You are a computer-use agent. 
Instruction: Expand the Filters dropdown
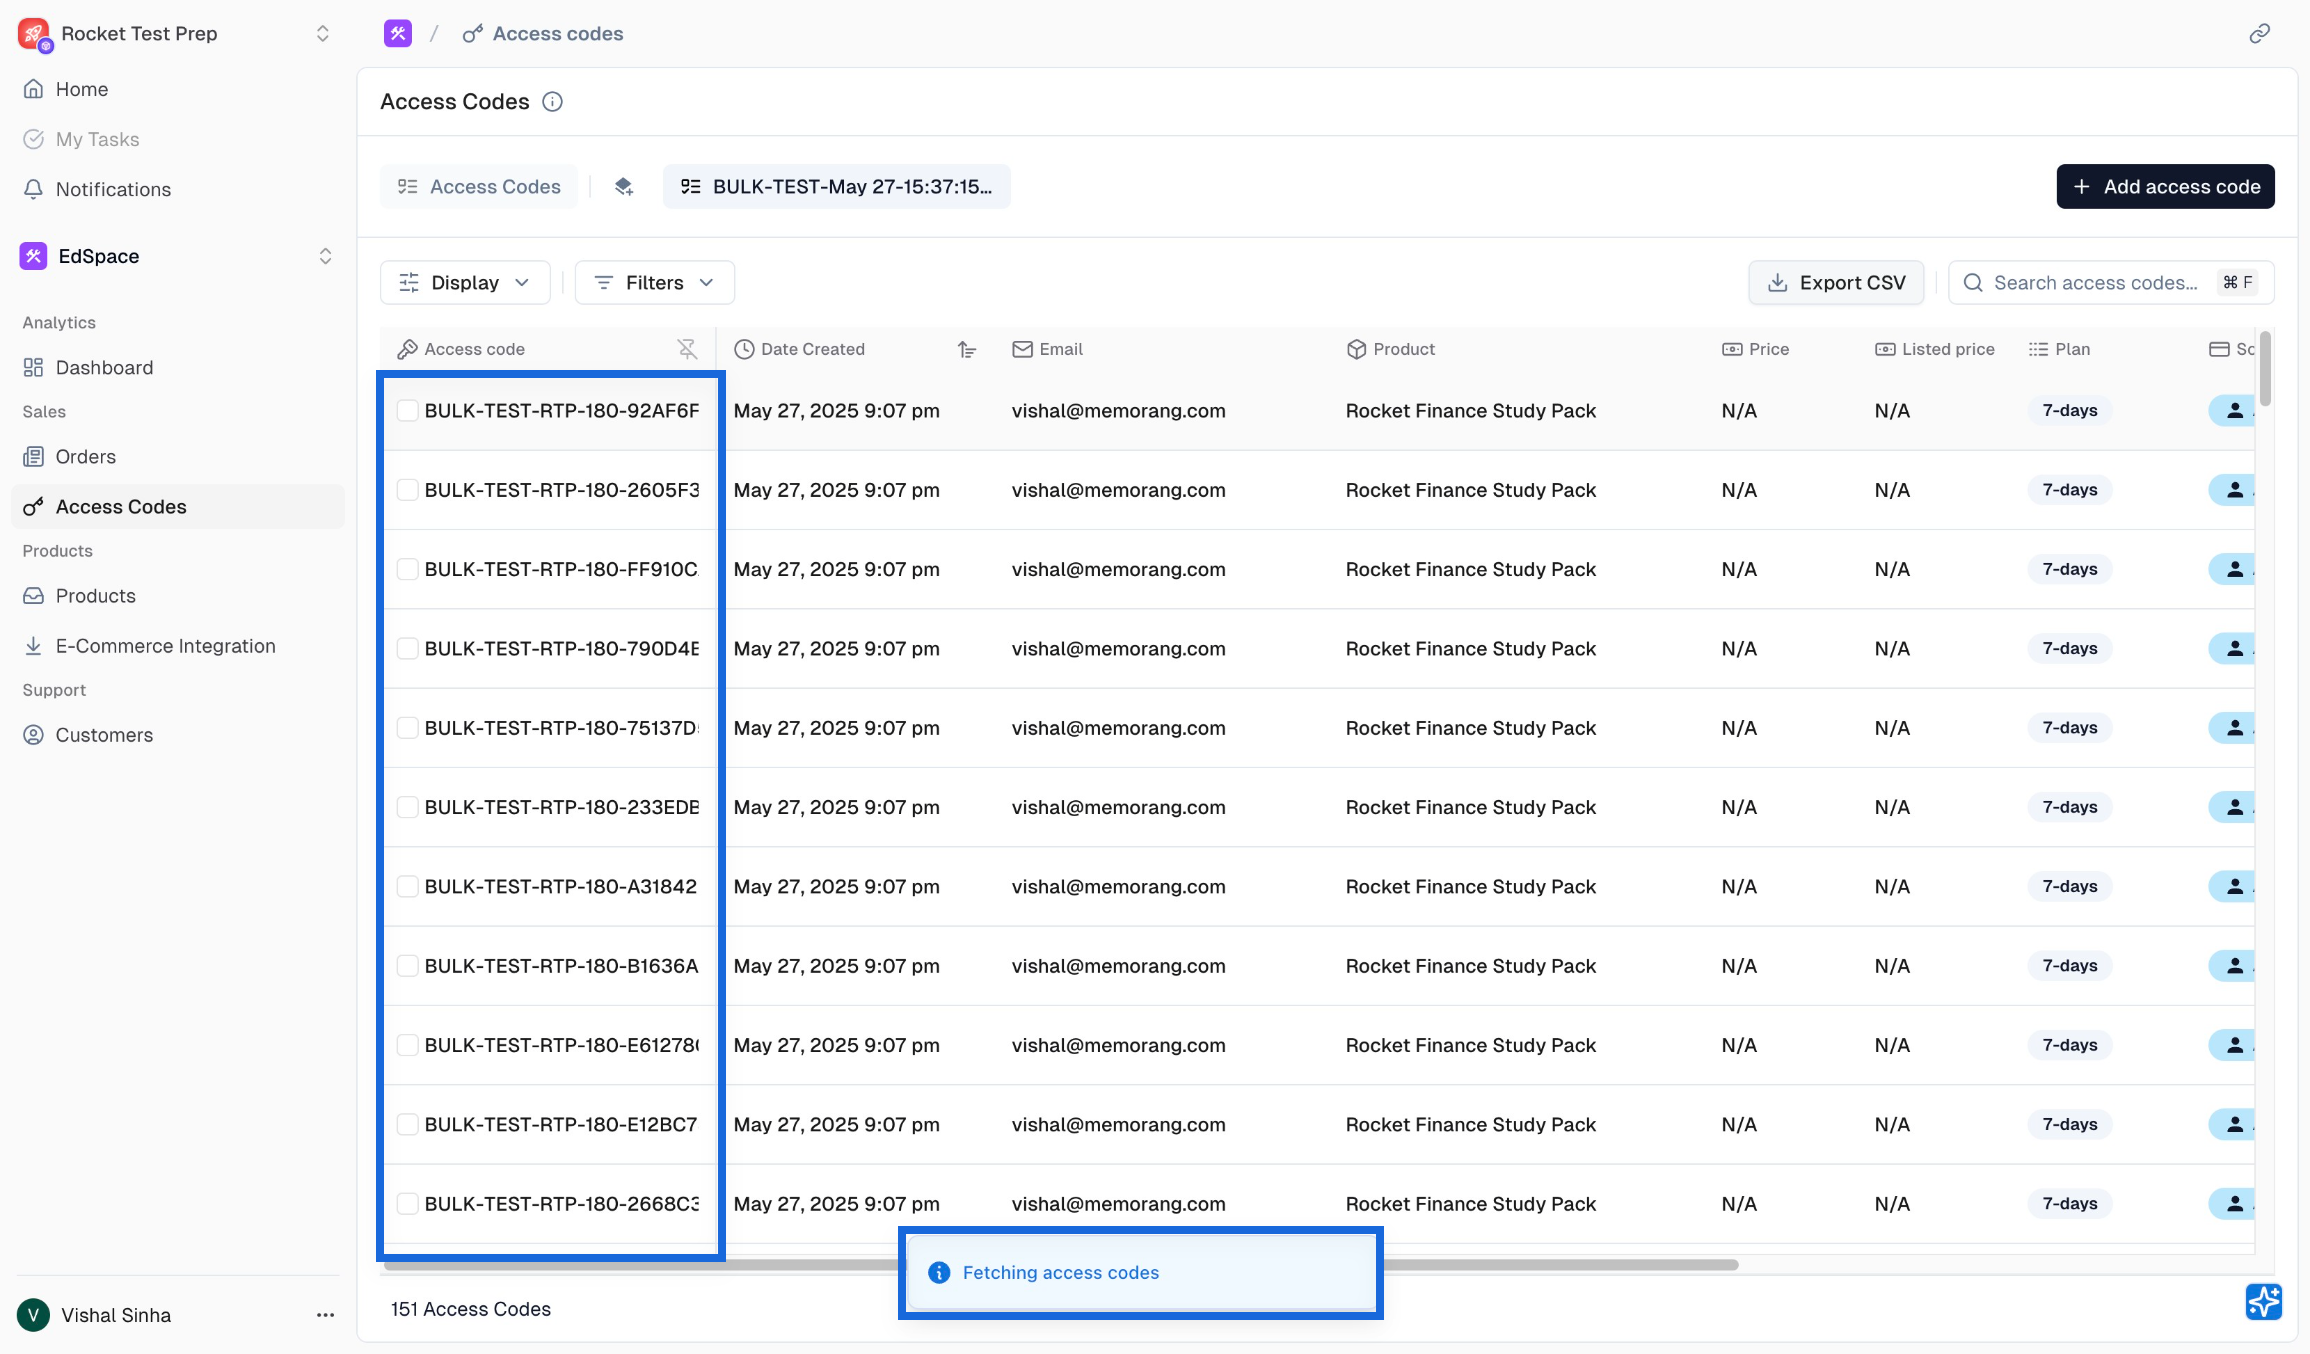[654, 283]
